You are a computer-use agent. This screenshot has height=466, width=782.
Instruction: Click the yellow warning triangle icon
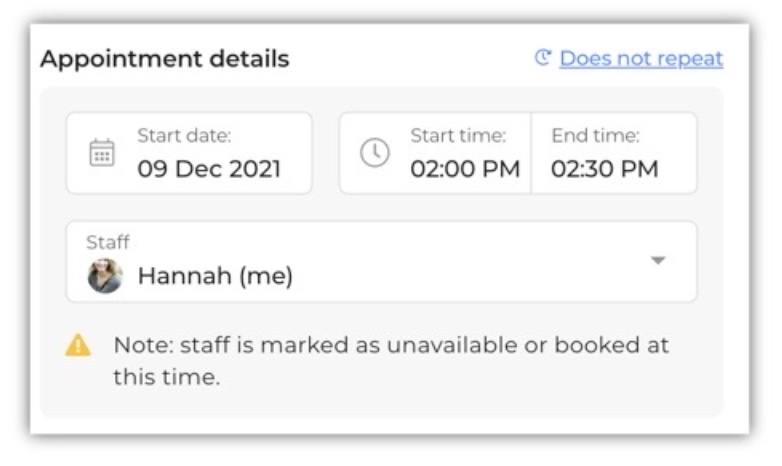78,345
